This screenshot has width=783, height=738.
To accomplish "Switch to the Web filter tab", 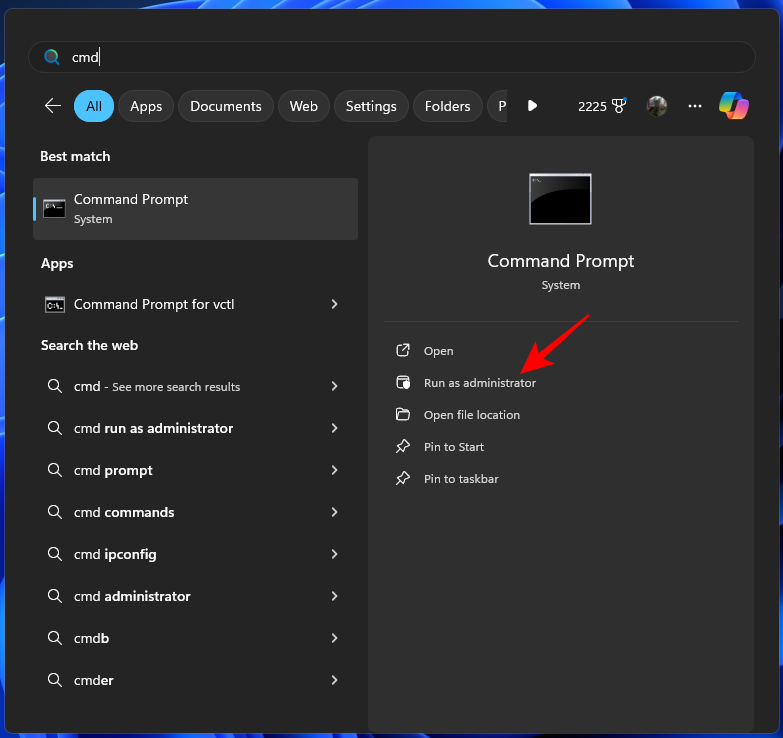I will coord(304,106).
